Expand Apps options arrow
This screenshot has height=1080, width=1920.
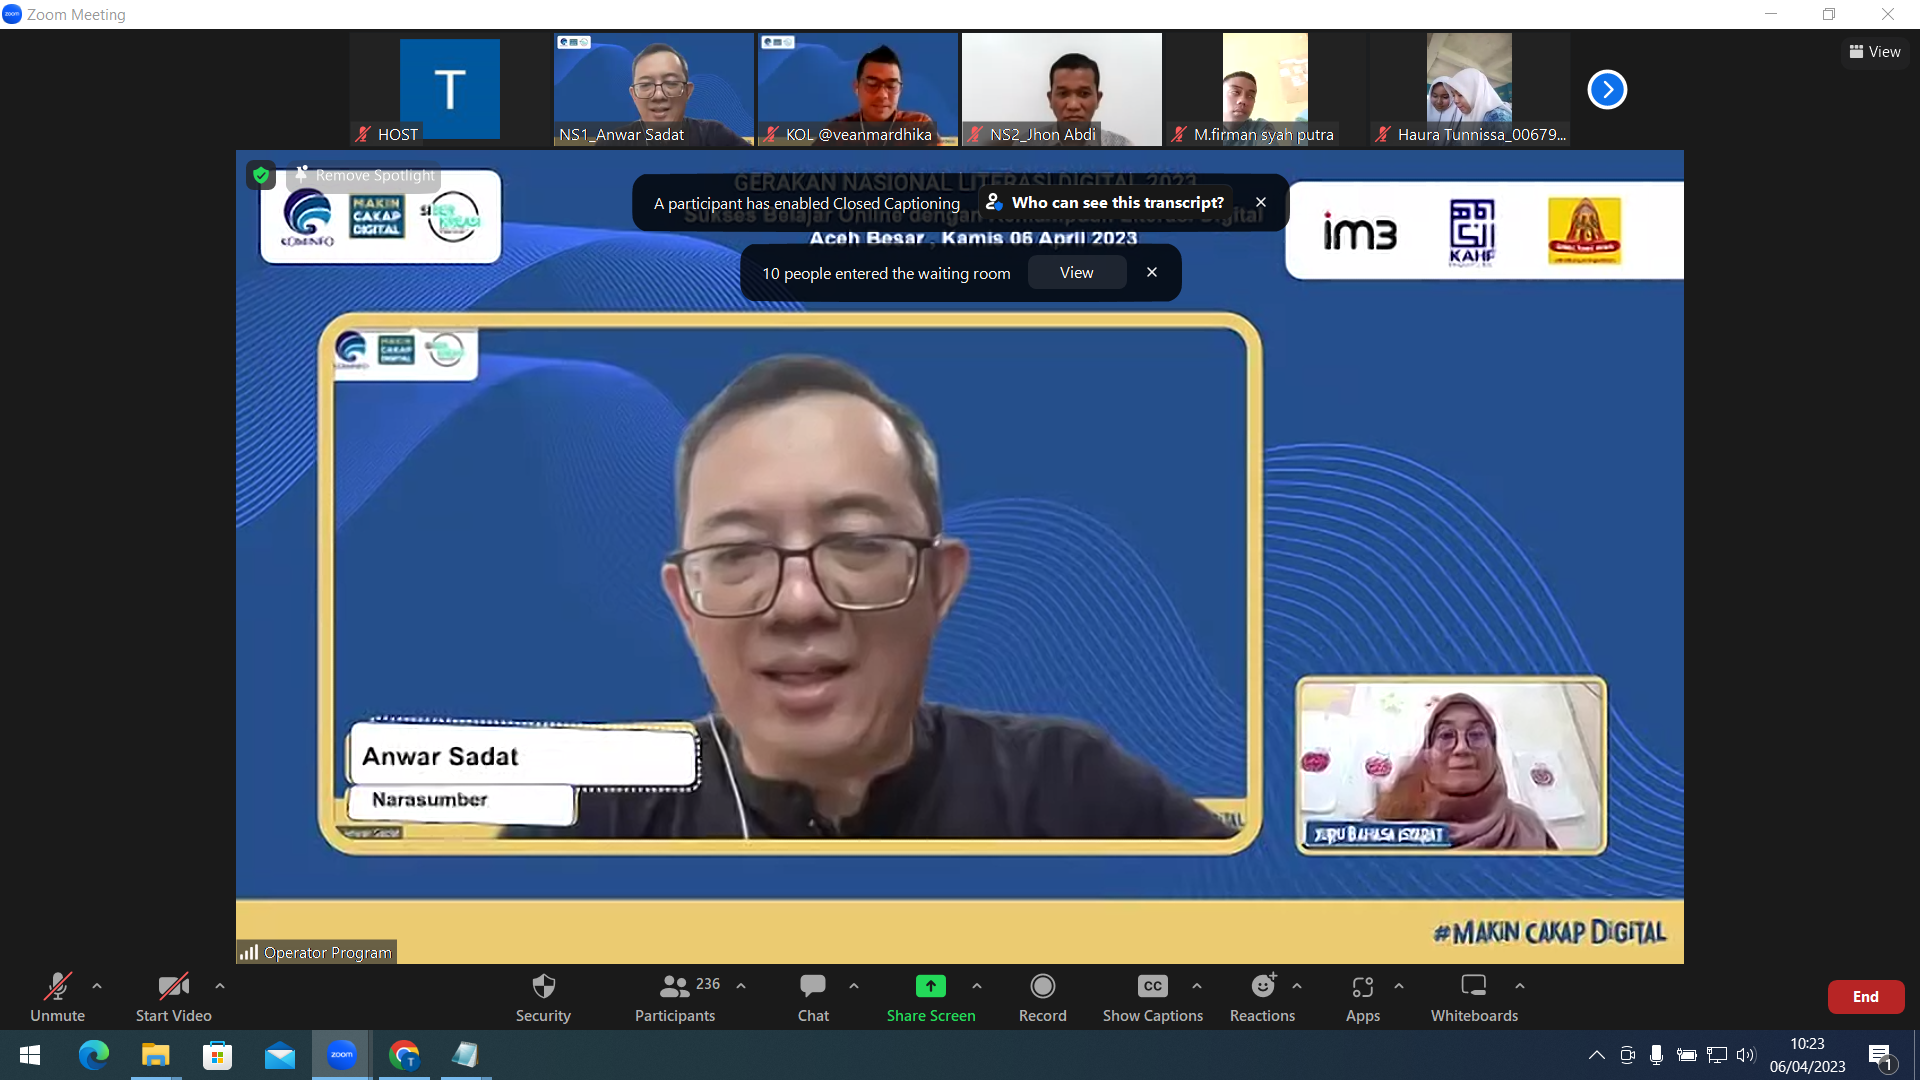(1399, 986)
